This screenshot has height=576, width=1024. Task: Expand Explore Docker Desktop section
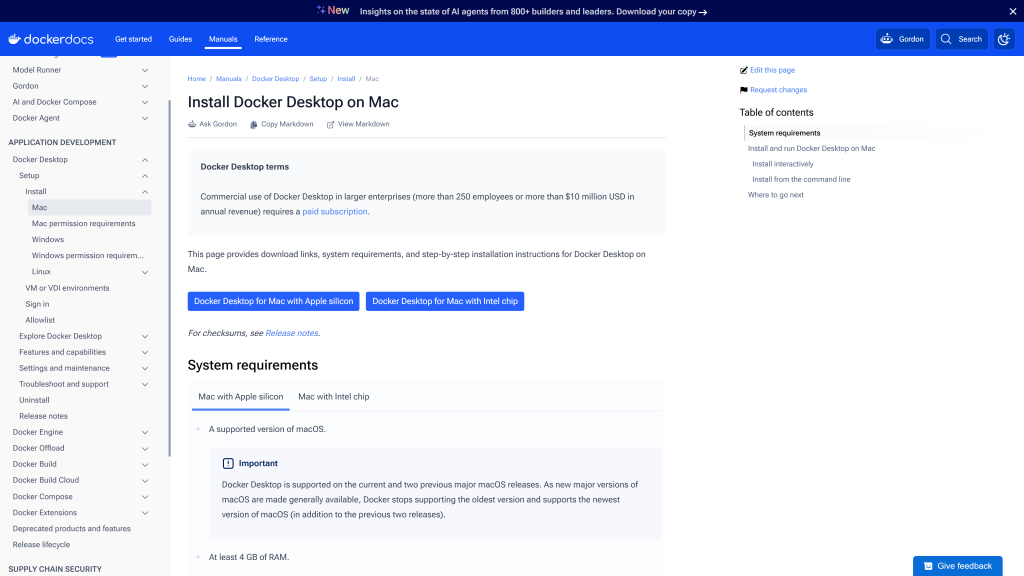(145, 336)
